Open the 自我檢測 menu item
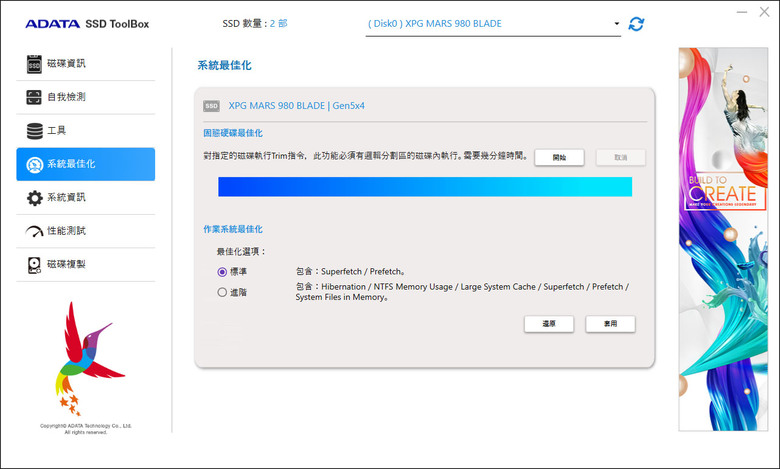 pyautogui.click(x=86, y=97)
